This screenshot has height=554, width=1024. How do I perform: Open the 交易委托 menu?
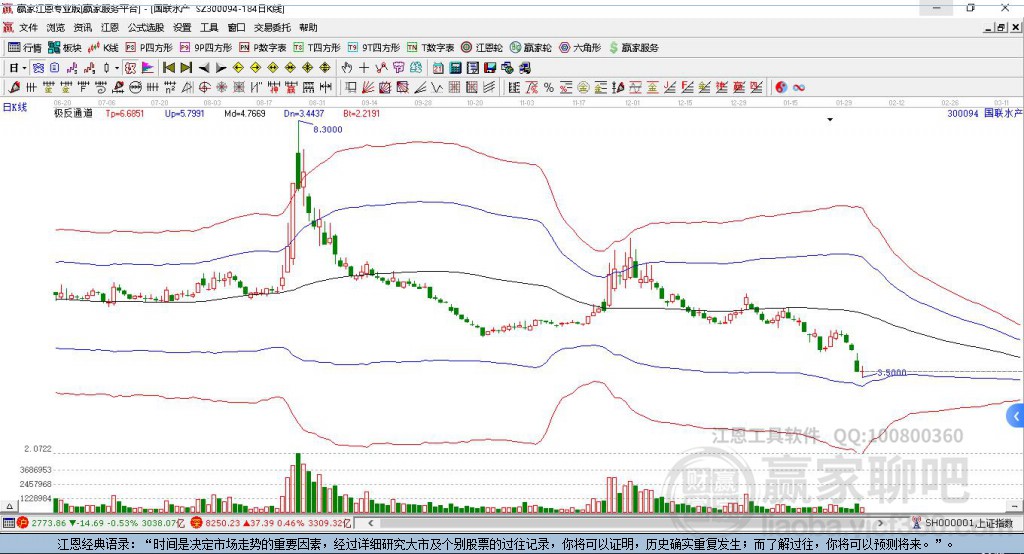coord(272,27)
